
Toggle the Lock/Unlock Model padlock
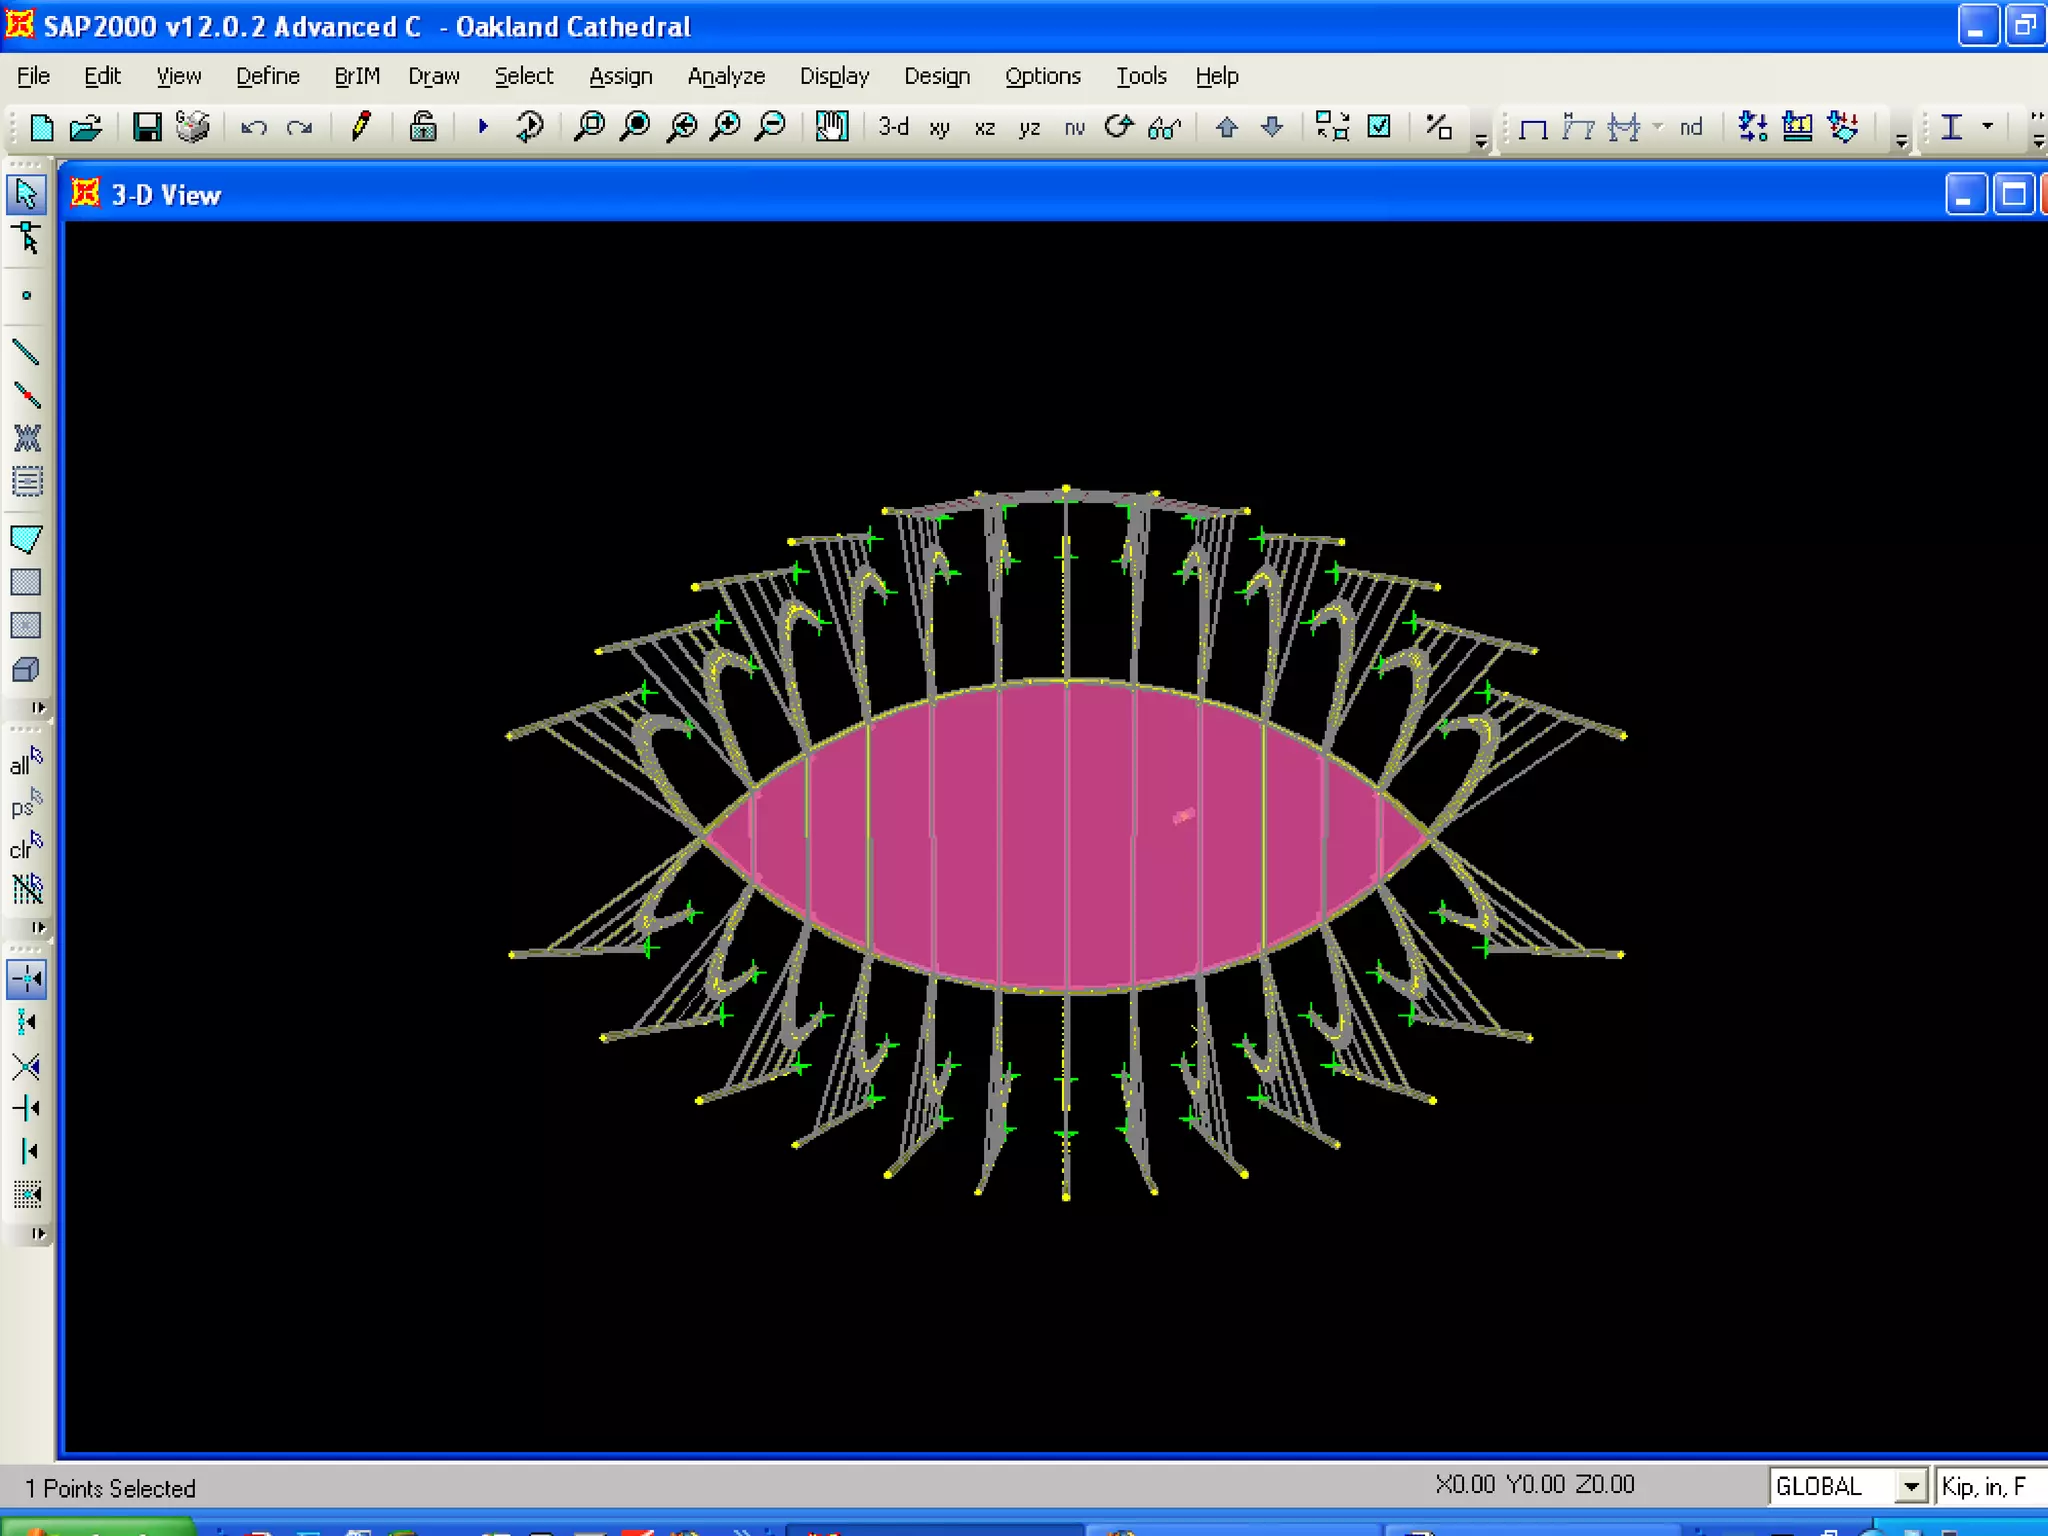point(423,127)
